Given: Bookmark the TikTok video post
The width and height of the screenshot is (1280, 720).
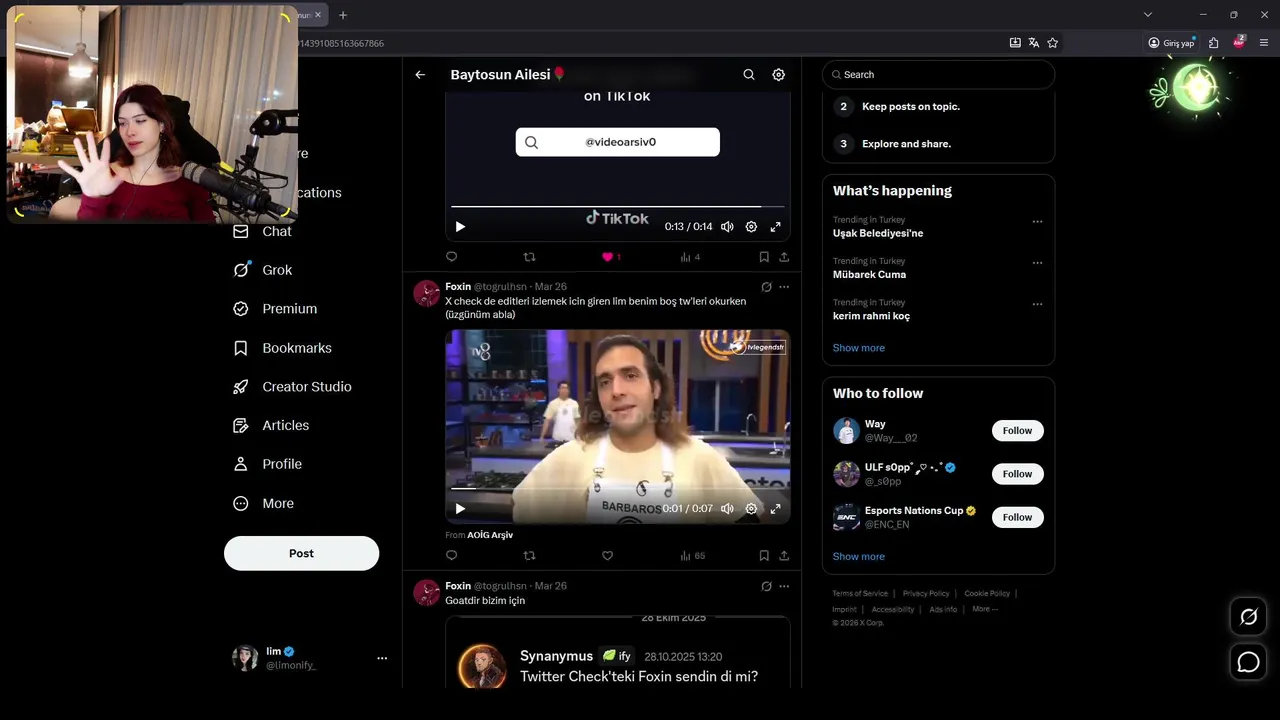Looking at the screenshot, I should (764, 257).
